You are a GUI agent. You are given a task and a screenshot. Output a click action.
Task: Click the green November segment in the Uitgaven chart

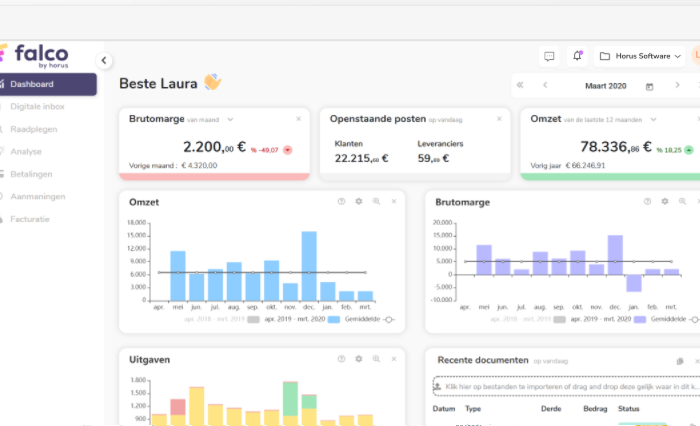(x=290, y=399)
